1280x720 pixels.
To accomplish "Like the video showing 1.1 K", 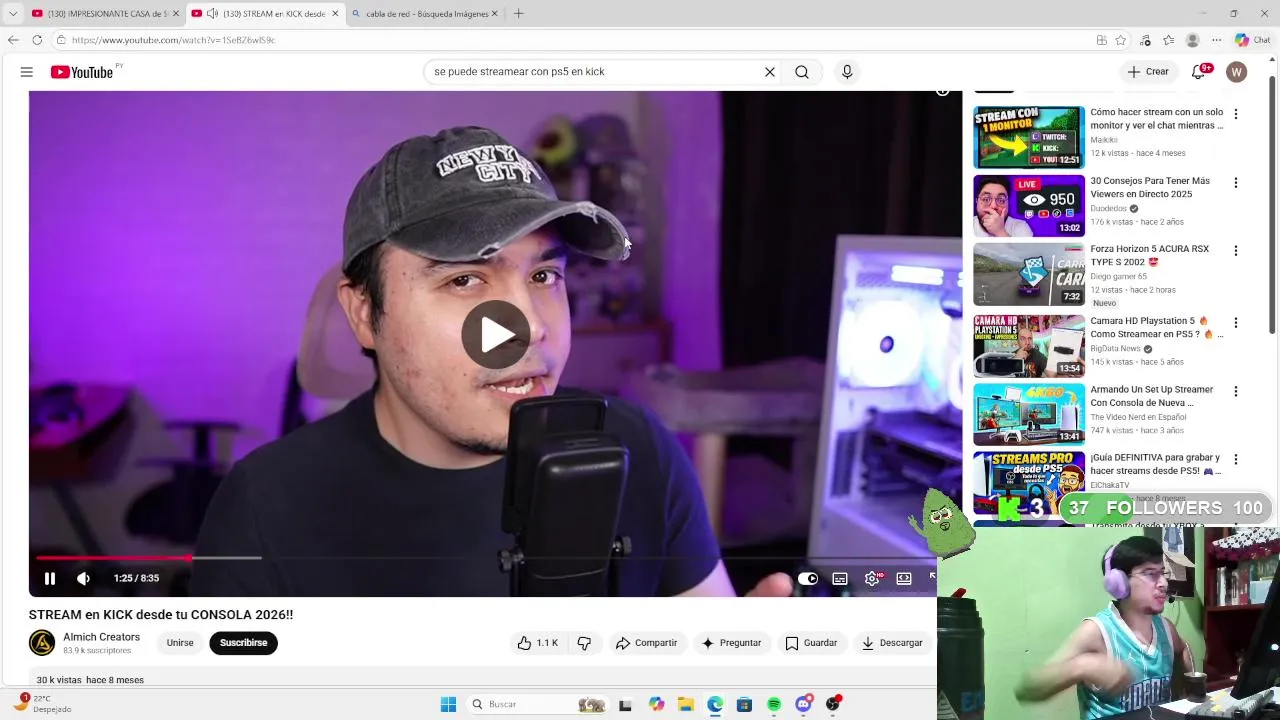I will click(x=537, y=643).
